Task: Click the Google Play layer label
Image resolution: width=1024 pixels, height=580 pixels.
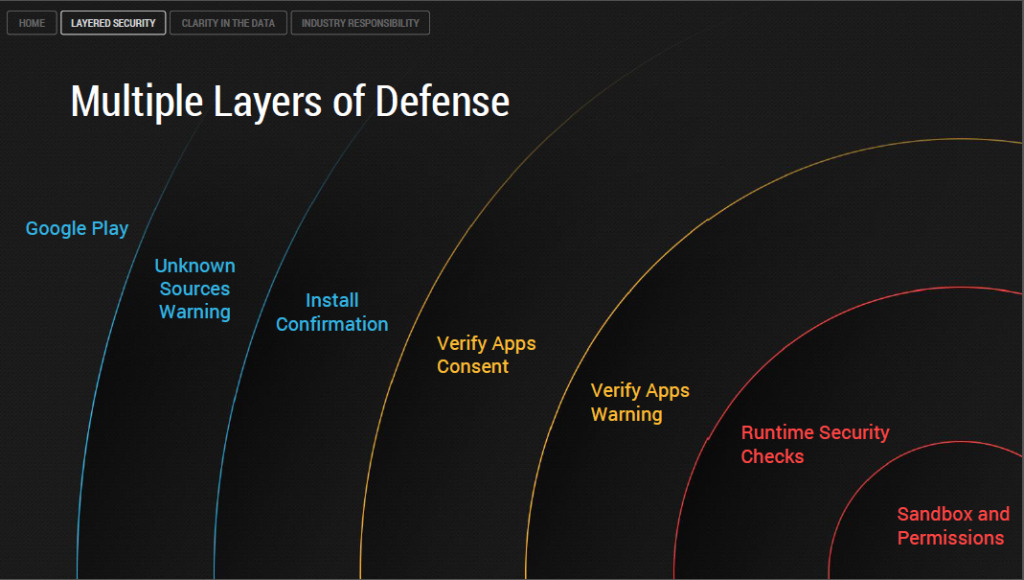Action: 77,228
